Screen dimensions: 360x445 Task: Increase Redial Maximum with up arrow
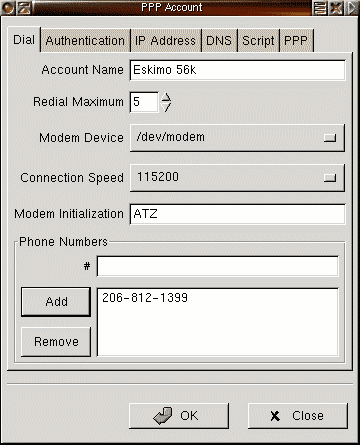pyautogui.click(x=166, y=97)
